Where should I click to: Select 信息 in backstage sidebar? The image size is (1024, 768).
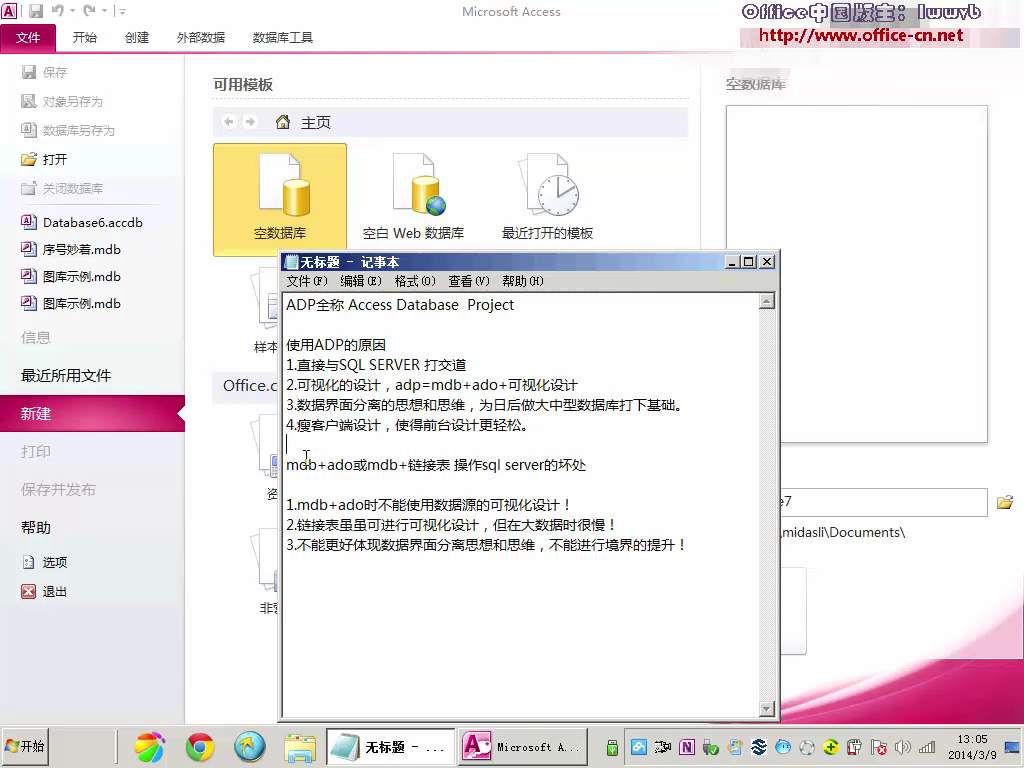[x=36, y=338]
